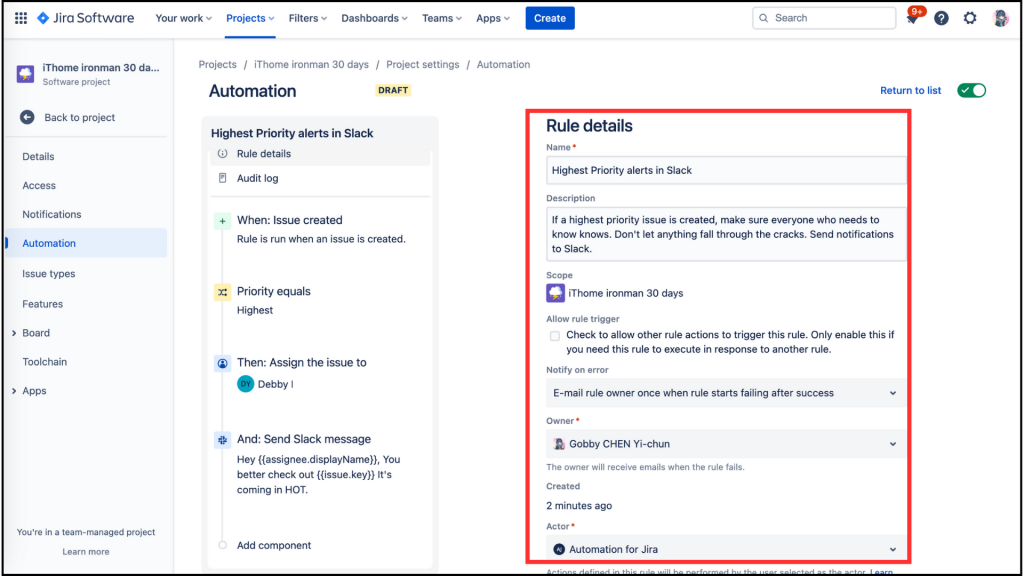1024x576 pixels.
Task: Click the Back to project arrow icon
Action: point(27,118)
